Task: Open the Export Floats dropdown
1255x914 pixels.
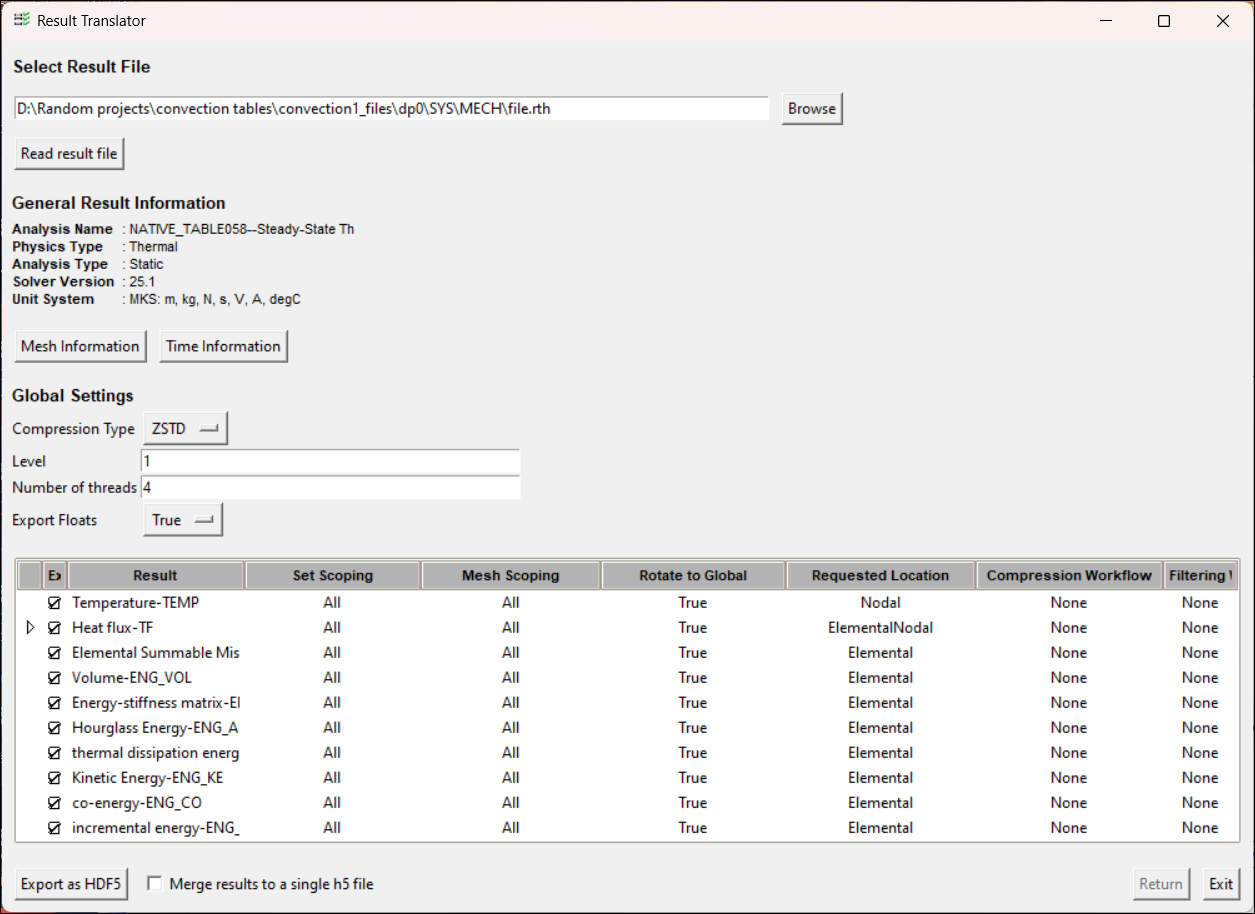Action: pos(182,519)
